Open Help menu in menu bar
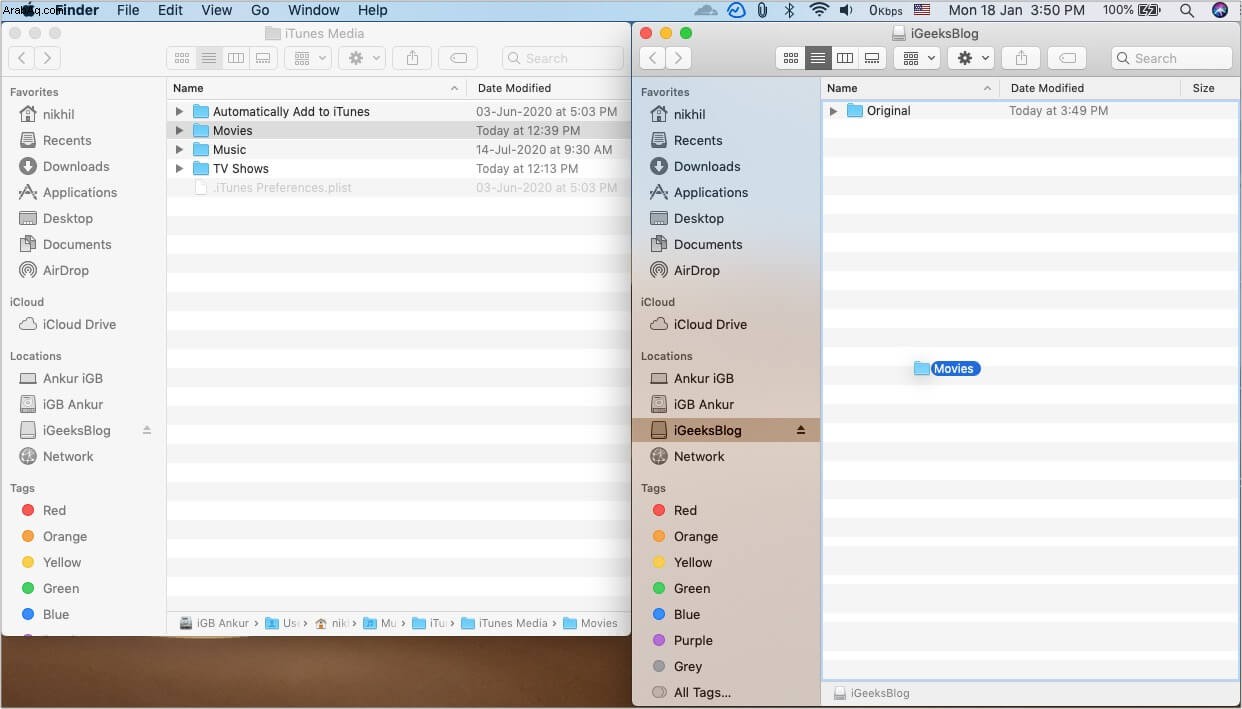 point(372,10)
